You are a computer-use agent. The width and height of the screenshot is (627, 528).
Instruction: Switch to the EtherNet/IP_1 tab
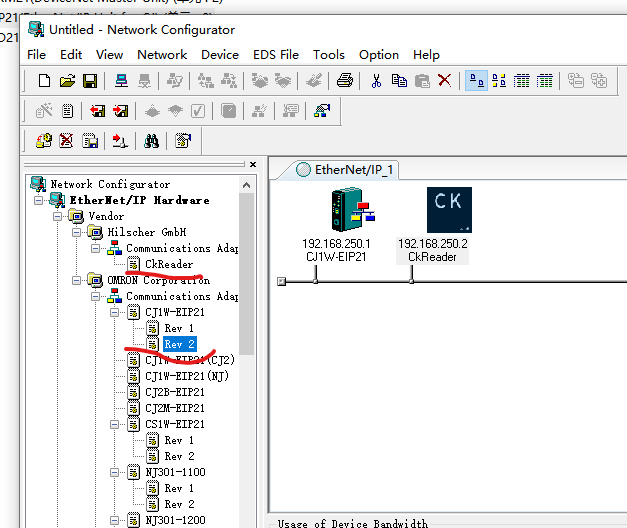coord(345,170)
